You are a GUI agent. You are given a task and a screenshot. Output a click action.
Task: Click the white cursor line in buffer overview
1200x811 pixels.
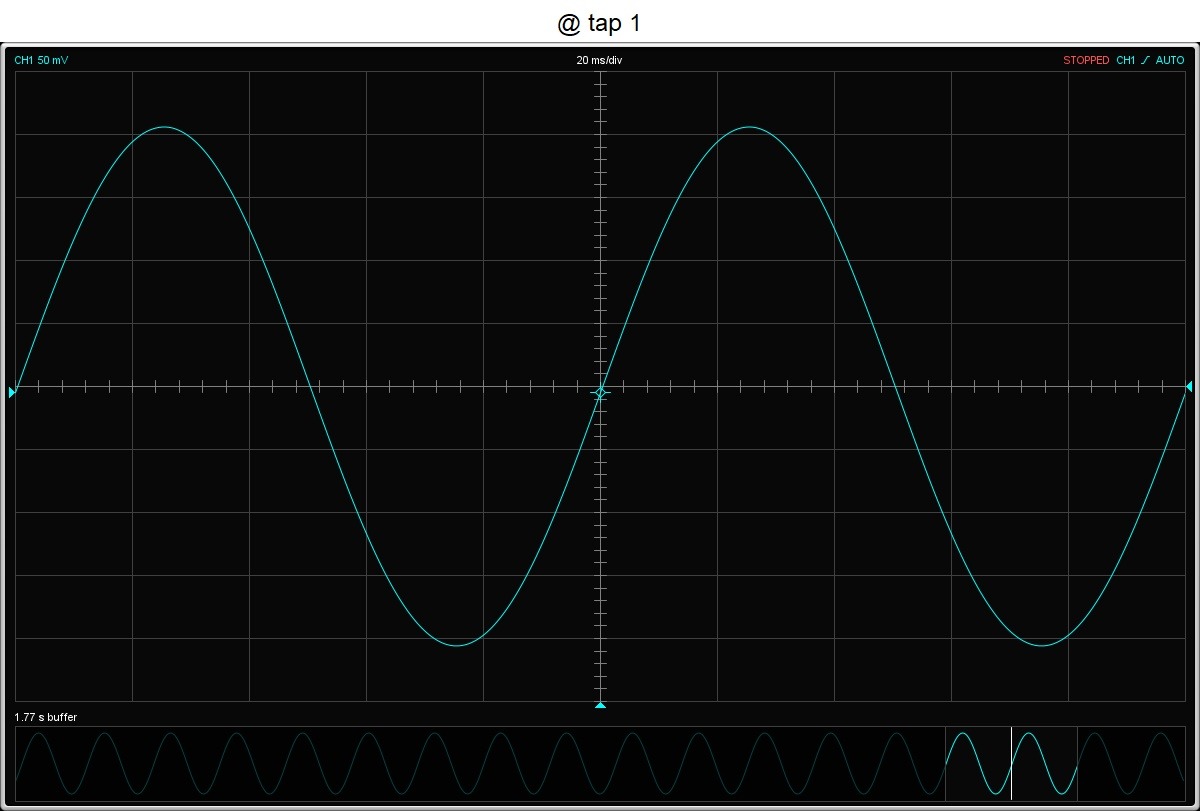pyautogui.click(x=1011, y=763)
